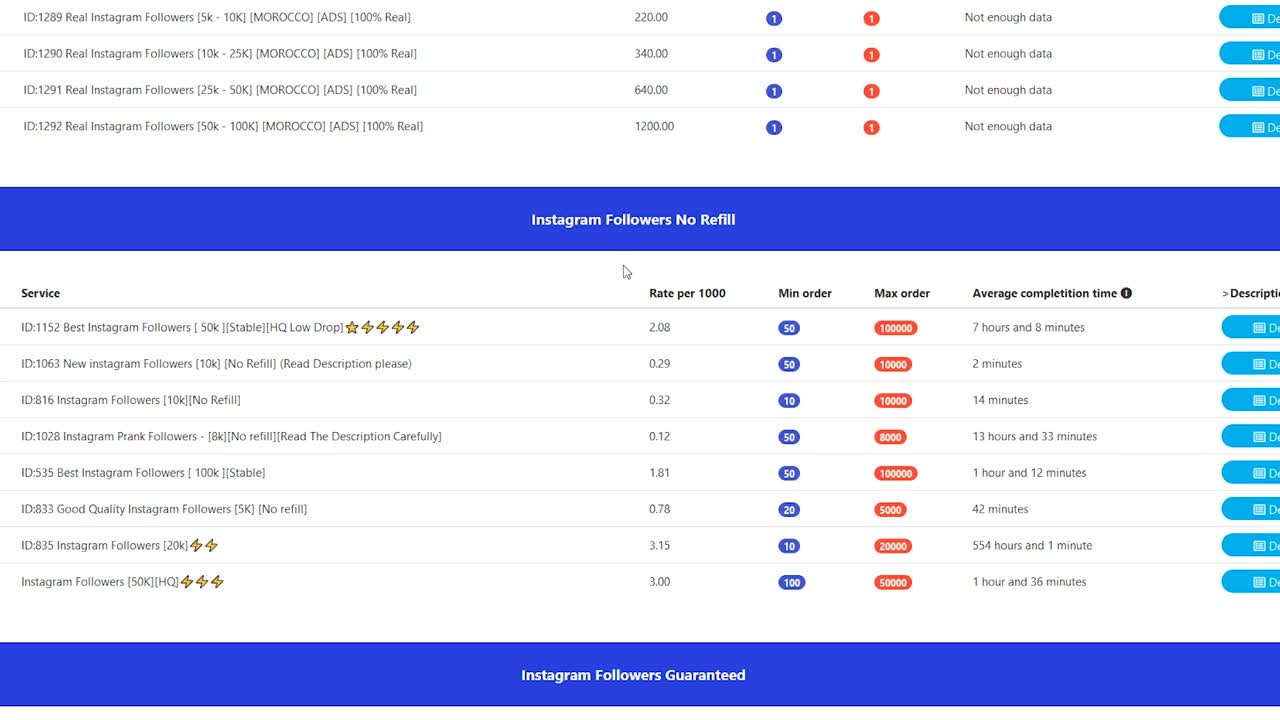Click the 220.00 rate value
Screen dimensions: 1280x720
click(x=651, y=17)
